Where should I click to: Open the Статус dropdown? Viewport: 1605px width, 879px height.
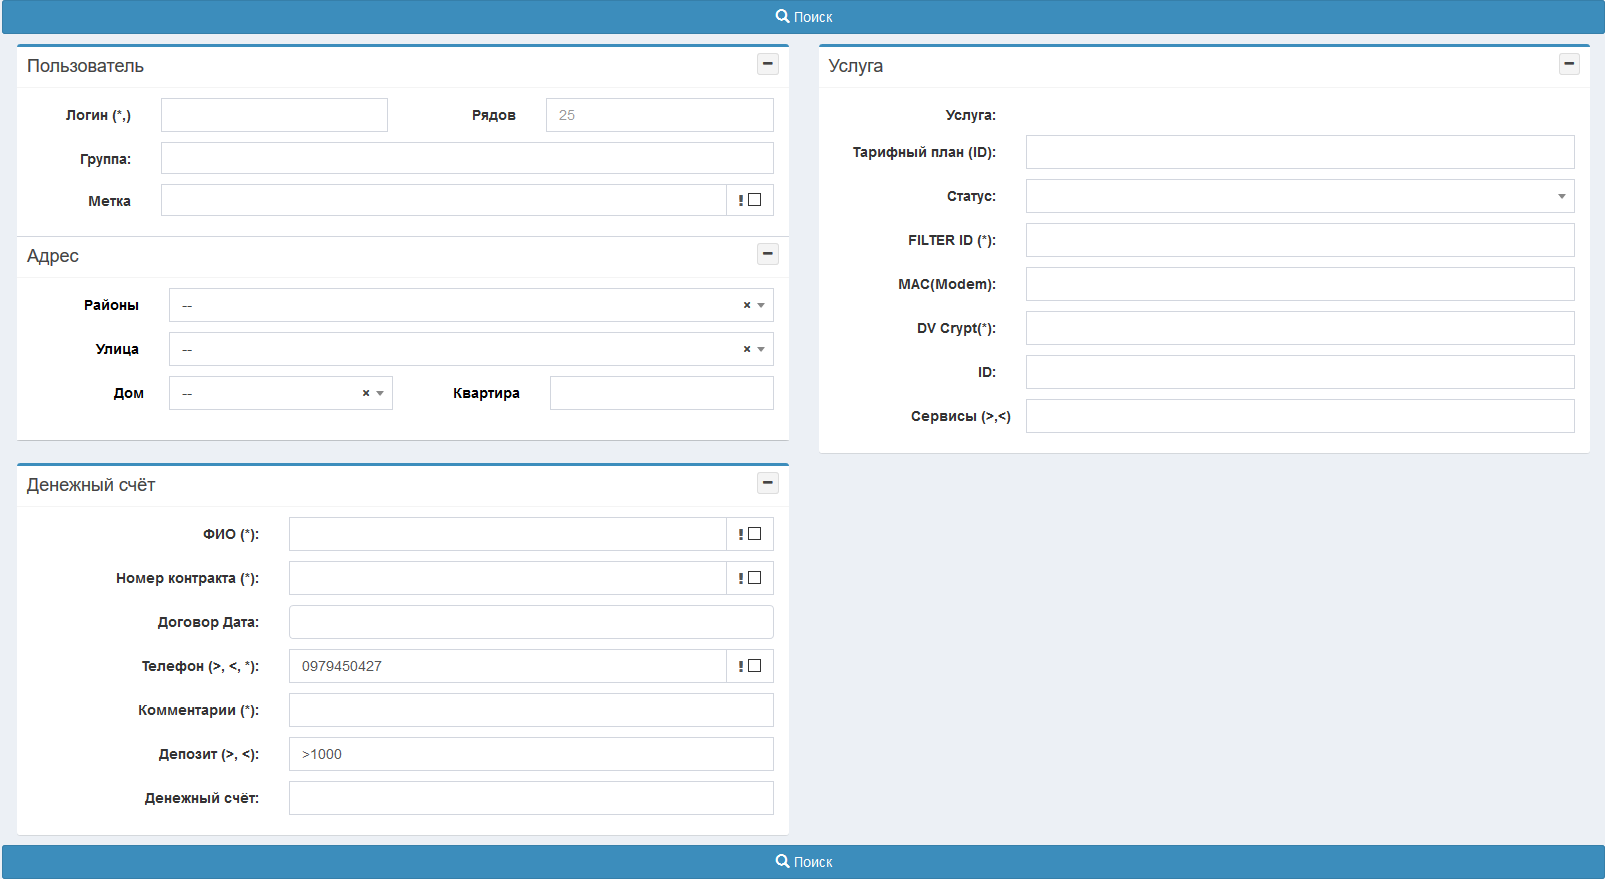pyautogui.click(x=1299, y=196)
